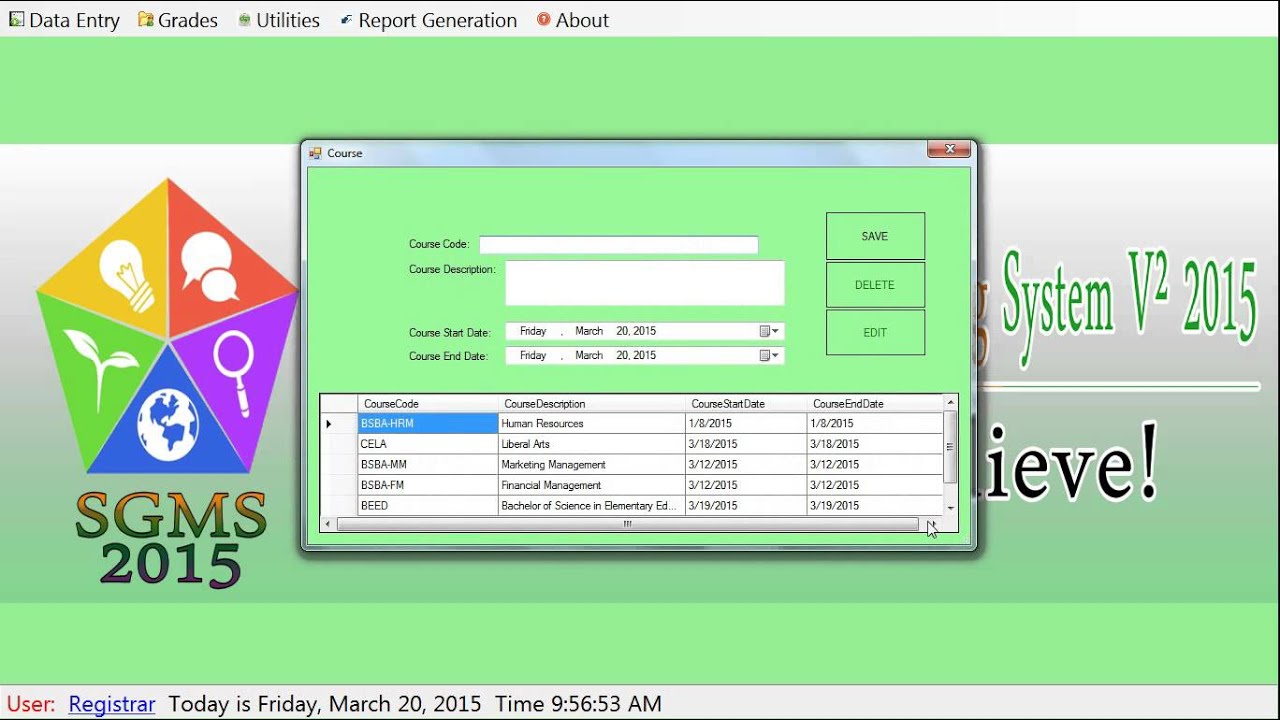Click the row header of the CELA row
Image resolution: width=1280 pixels, height=720 pixels.
339,444
